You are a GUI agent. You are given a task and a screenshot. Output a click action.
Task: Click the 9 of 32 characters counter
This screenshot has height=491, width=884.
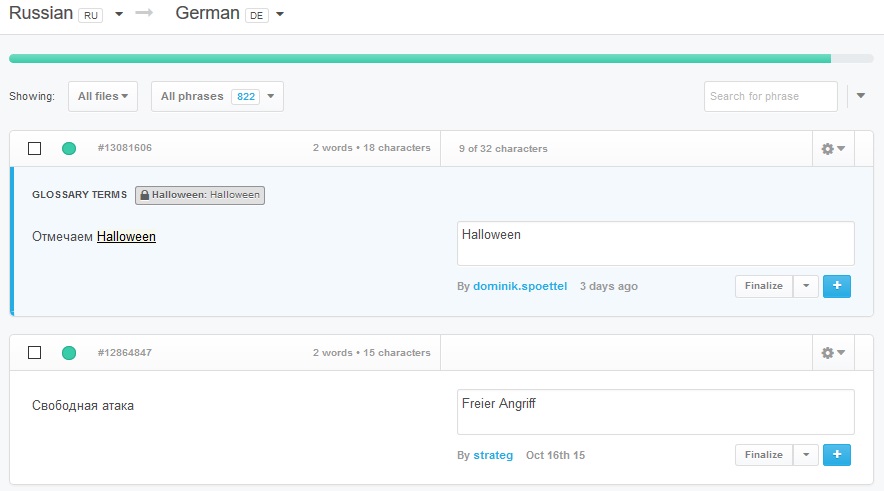click(503, 148)
